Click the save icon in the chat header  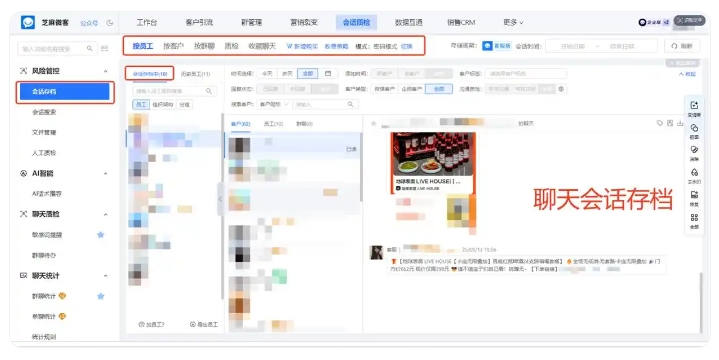coord(670,123)
